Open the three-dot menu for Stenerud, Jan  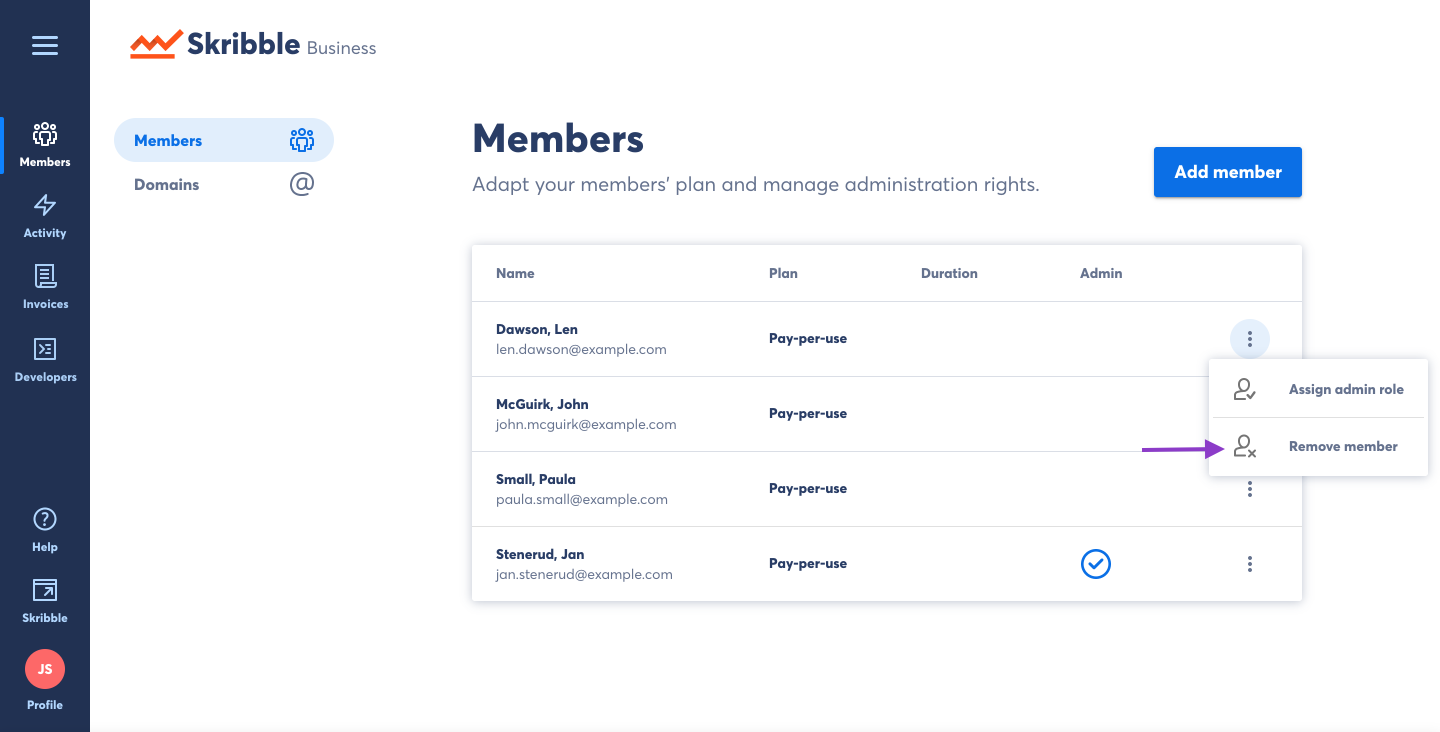click(x=1250, y=564)
